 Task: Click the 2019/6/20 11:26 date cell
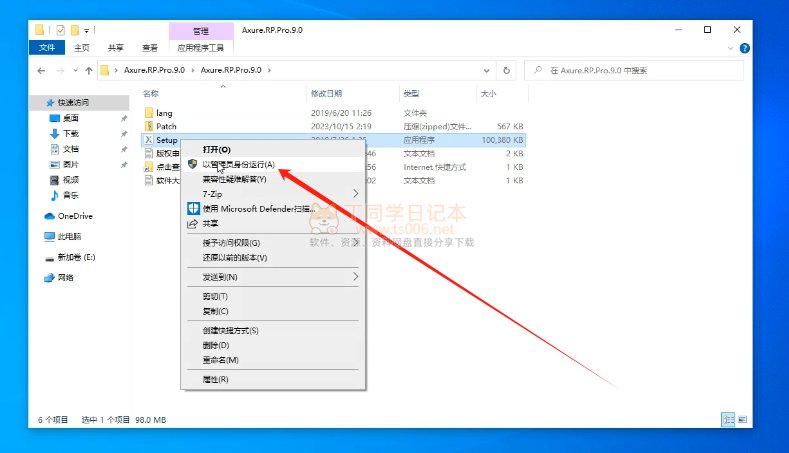tap(341, 113)
